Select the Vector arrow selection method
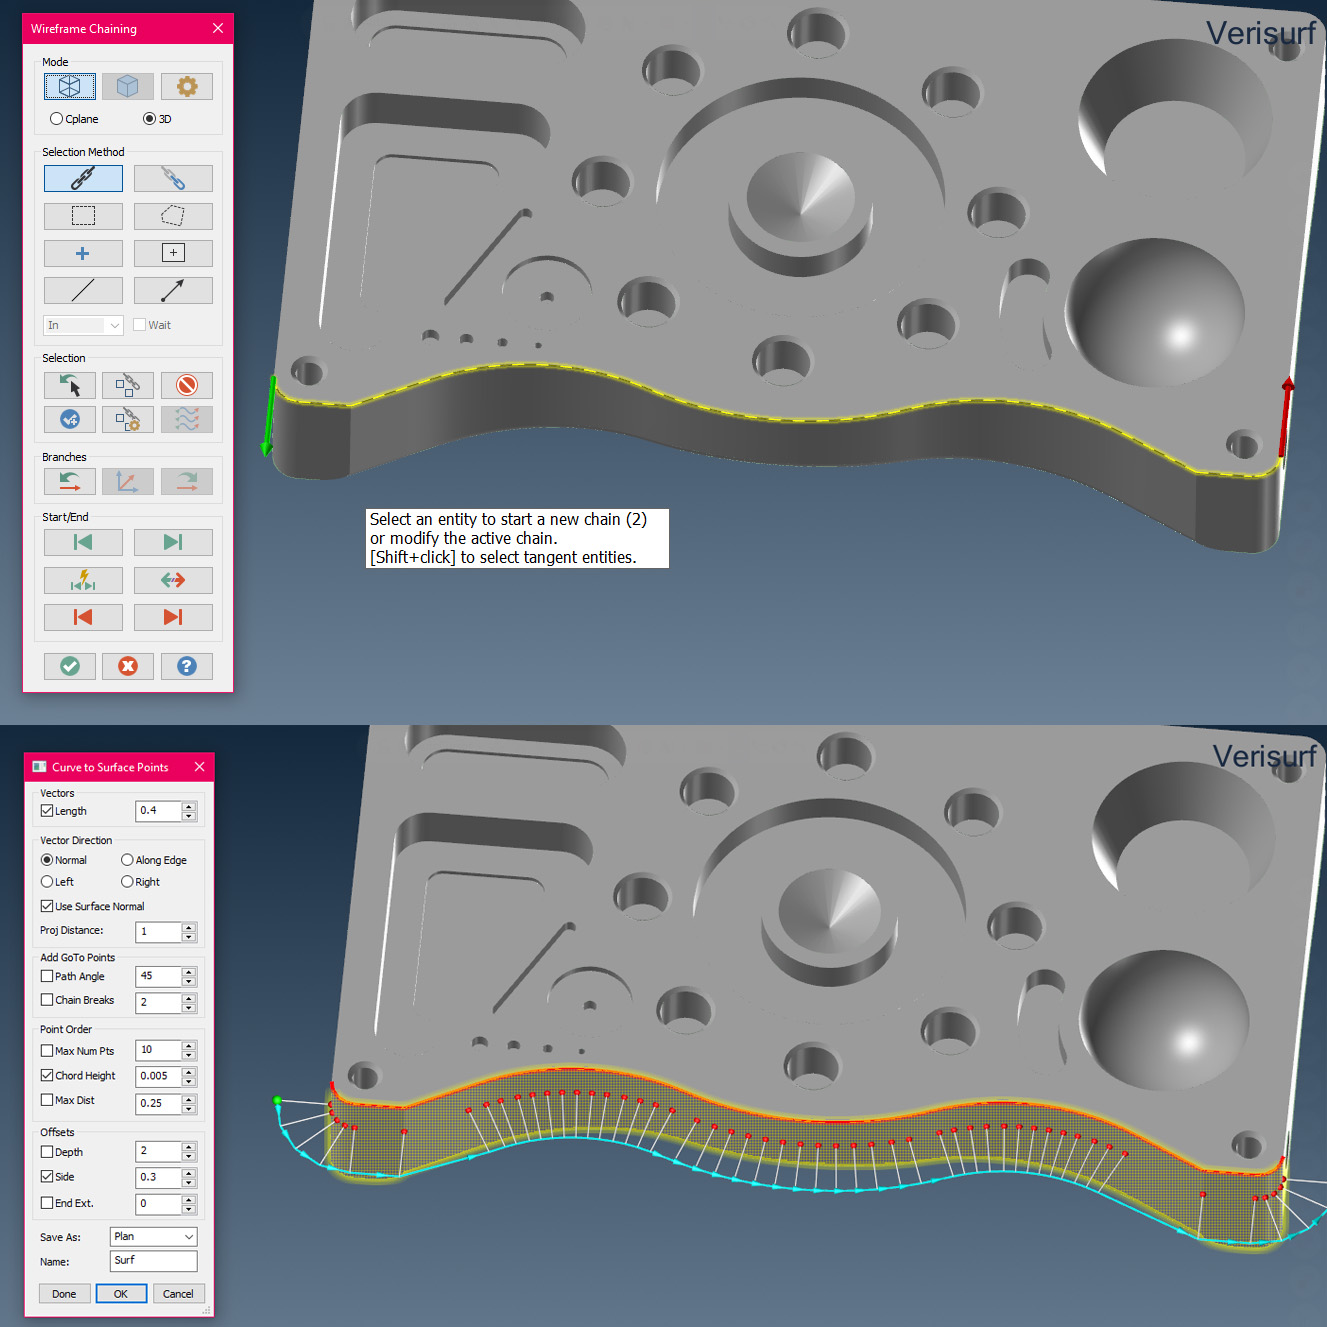The image size is (1327, 1327). coord(173,290)
